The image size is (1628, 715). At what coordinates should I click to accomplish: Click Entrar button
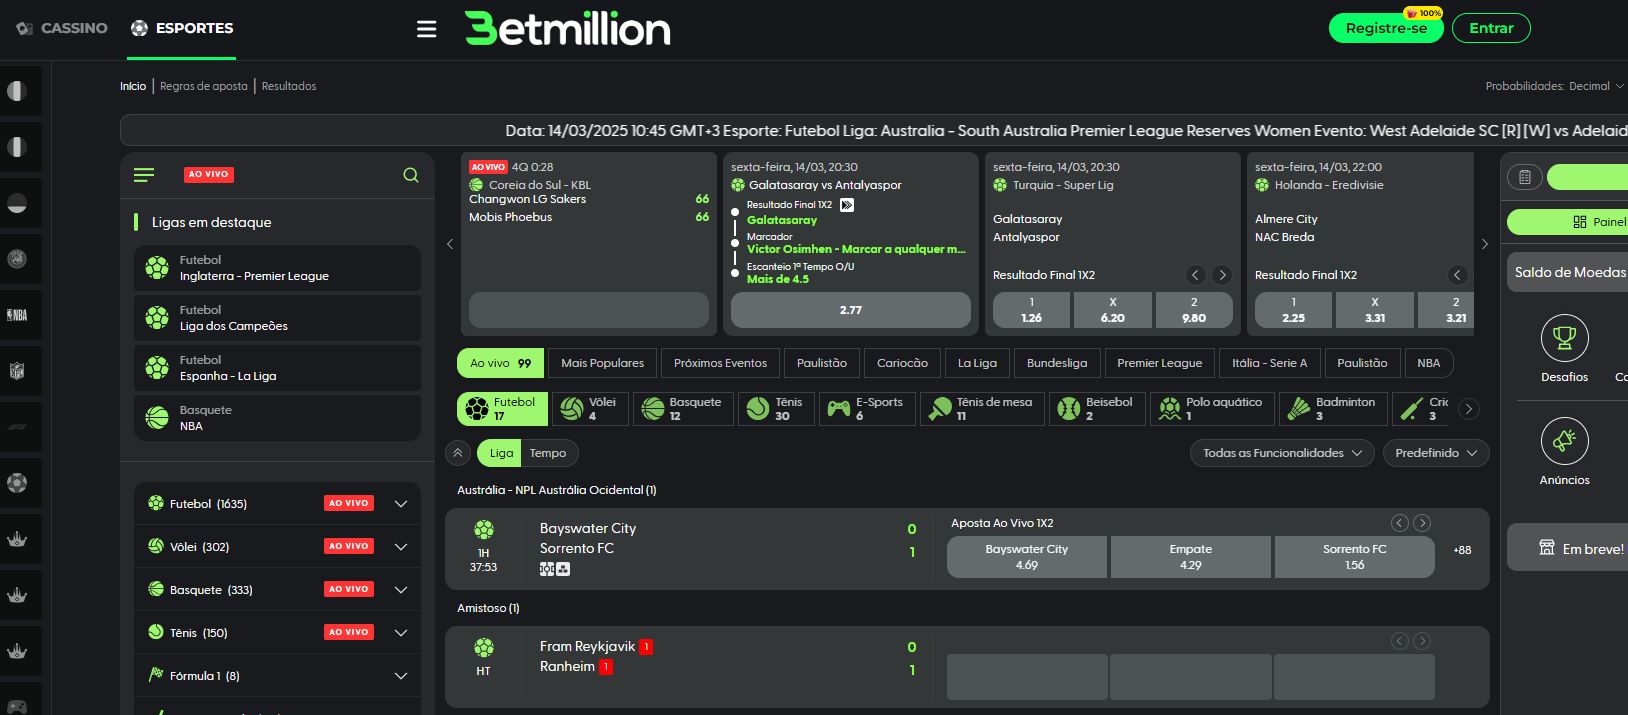click(1491, 28)
